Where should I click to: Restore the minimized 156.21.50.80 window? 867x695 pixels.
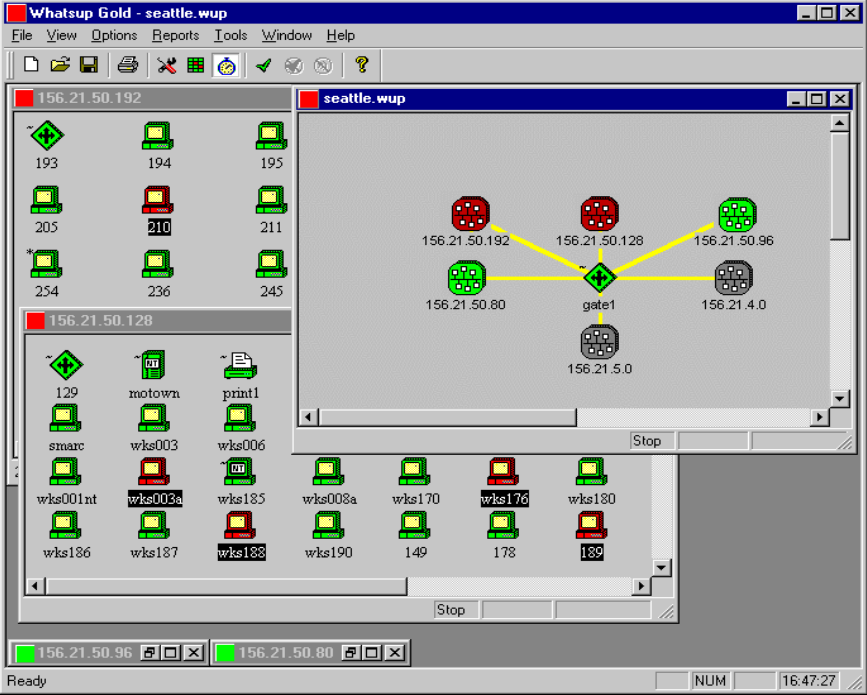[x=350, y=653]
